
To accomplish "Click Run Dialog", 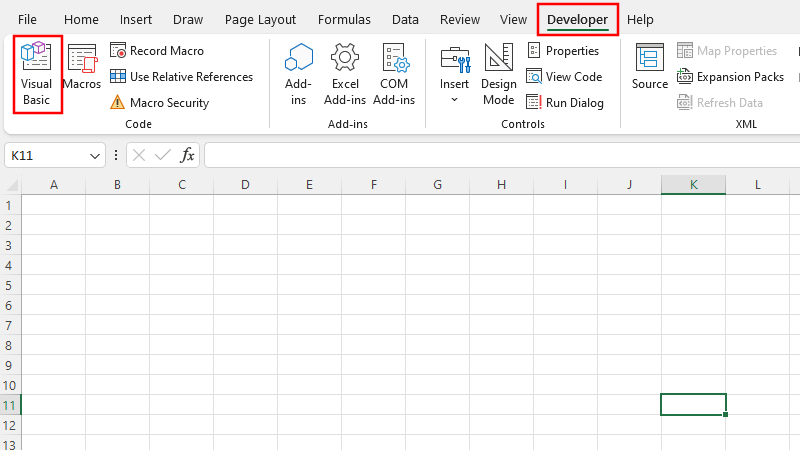I will (565, 103).
